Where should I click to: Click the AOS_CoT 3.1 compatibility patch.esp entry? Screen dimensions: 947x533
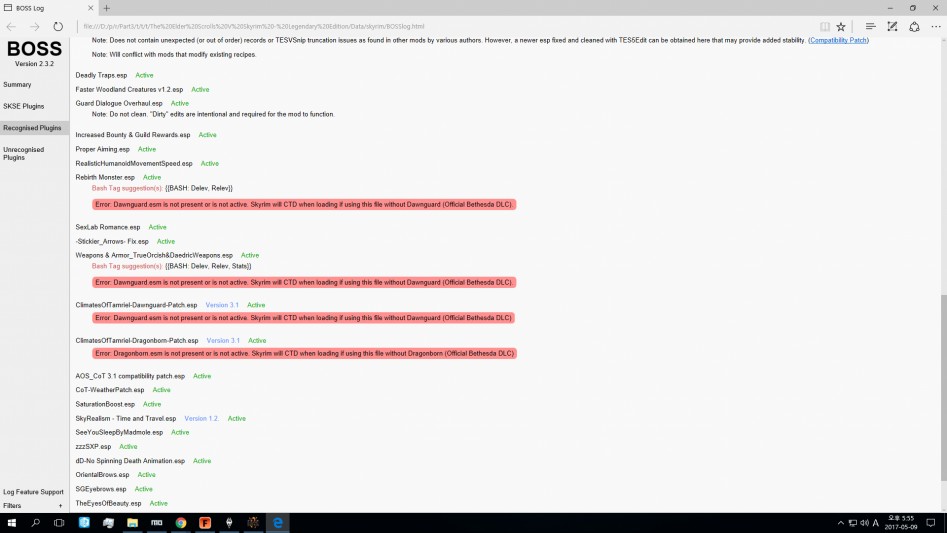pos(130,376)
